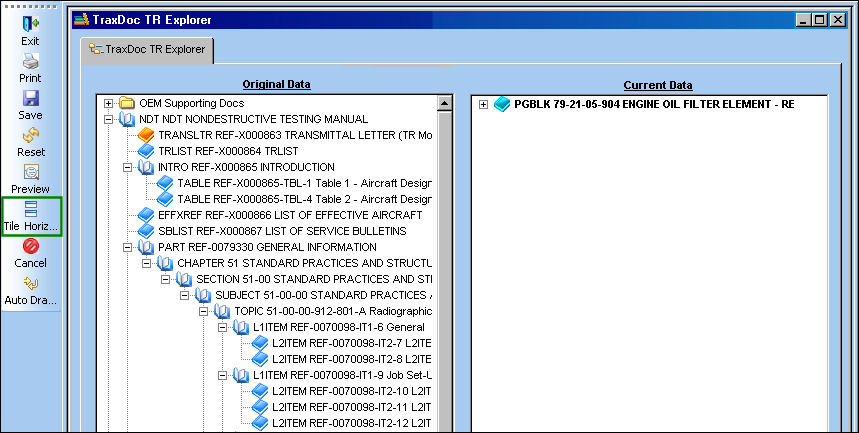Click the Original Data vertical scrollbar track
This screenshot has height=433, width=859.
coord(444,274)
